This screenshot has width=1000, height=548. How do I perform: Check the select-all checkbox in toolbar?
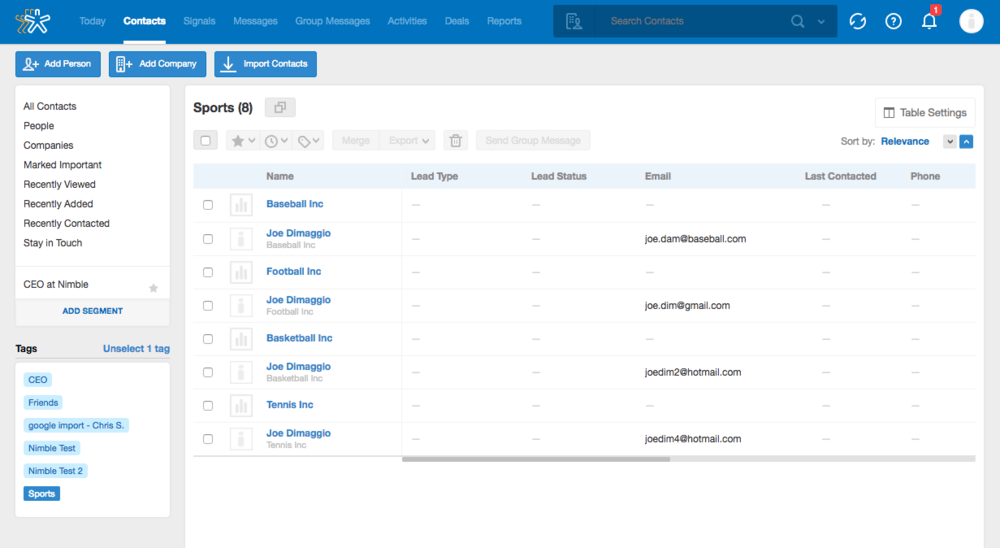206,141
